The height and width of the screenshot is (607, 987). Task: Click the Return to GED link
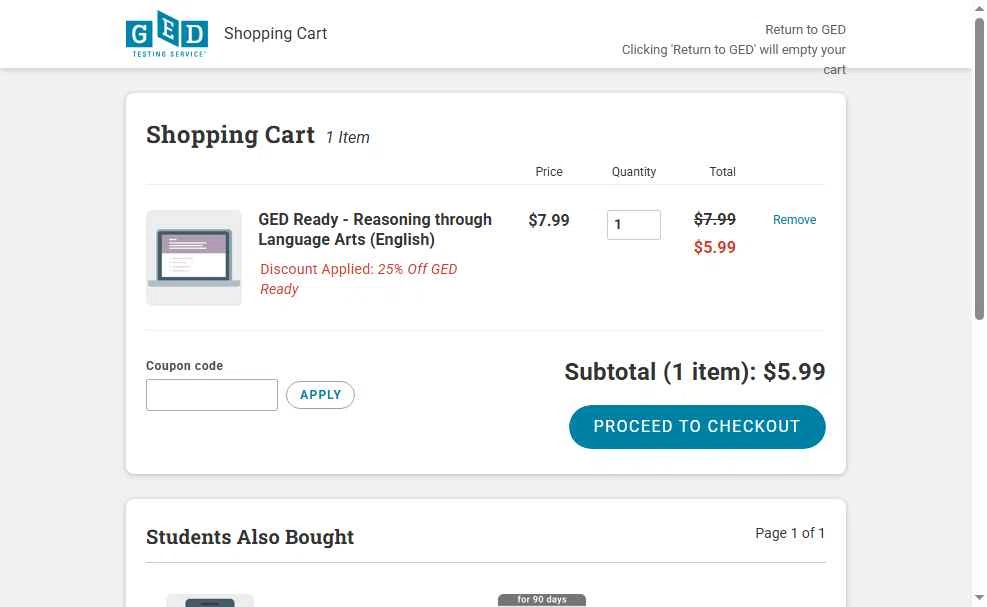pyautogui.click(x=805, y=30)
